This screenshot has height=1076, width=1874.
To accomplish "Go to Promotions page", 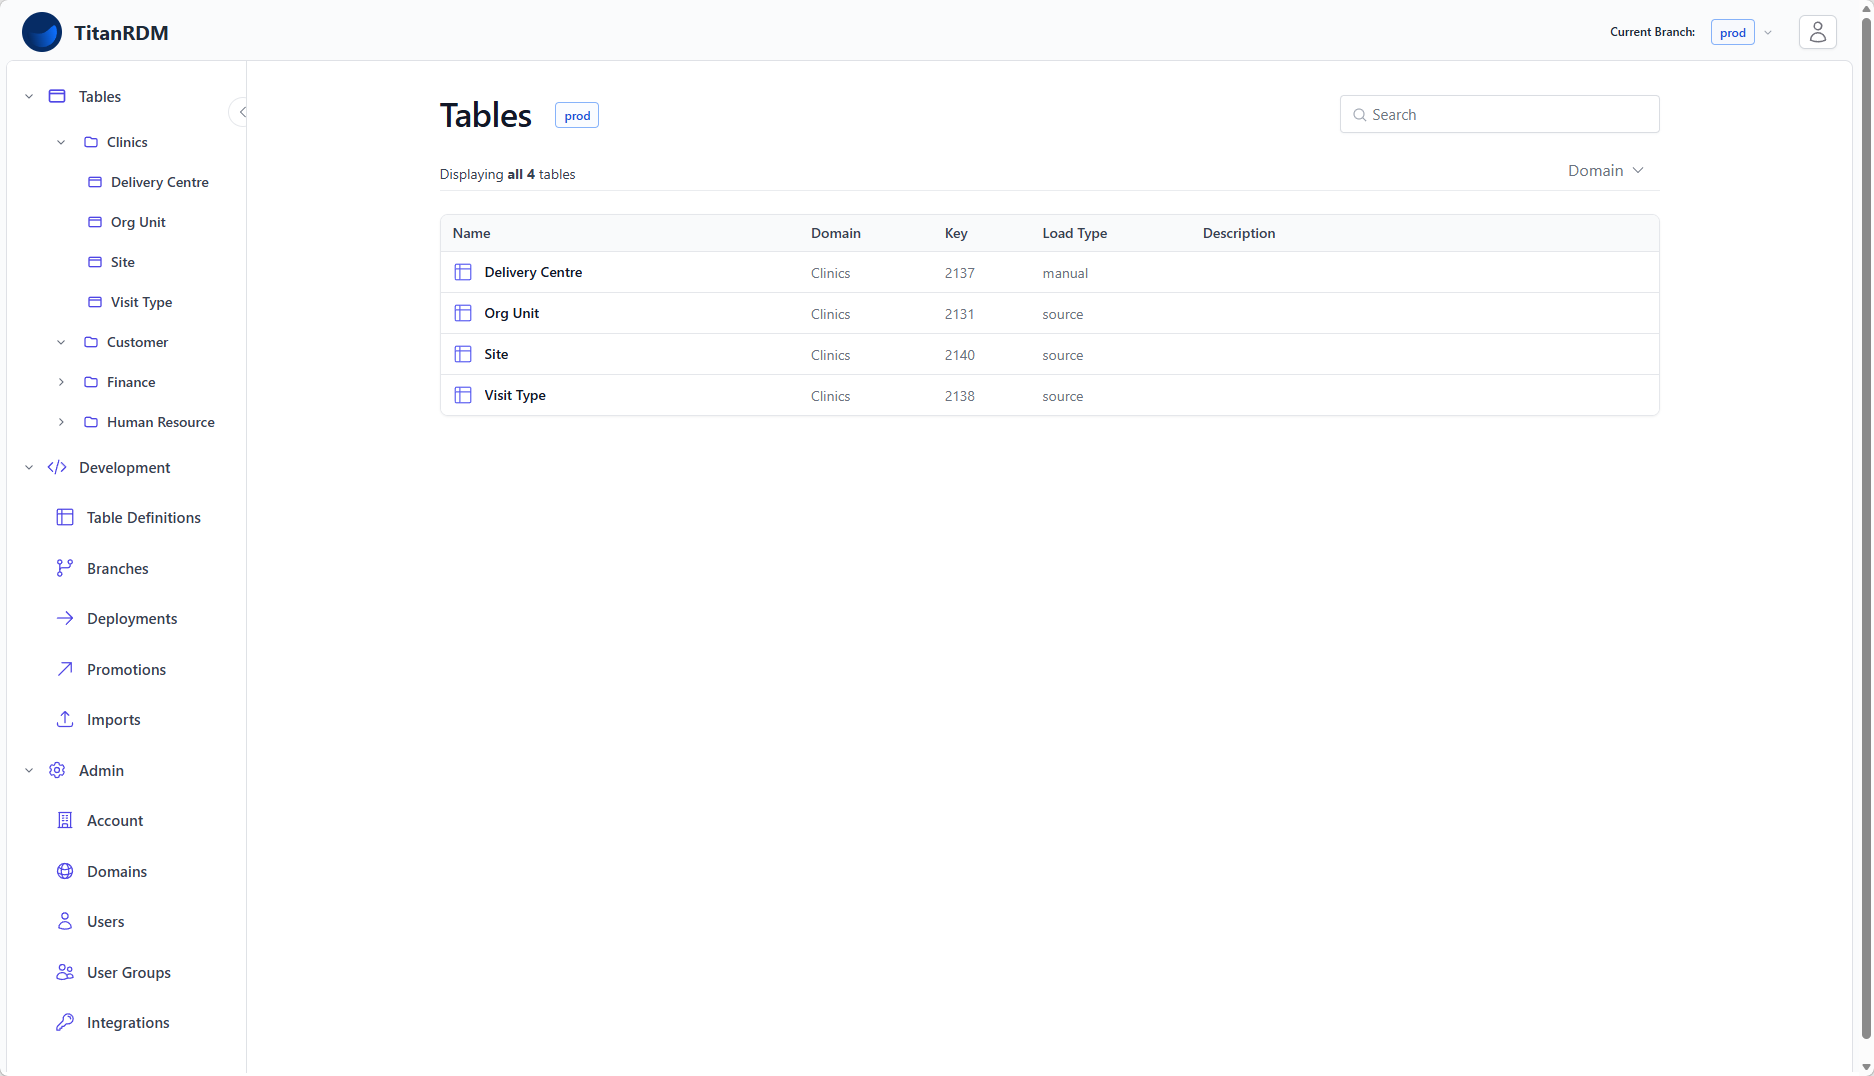I will (x=126, y=669).
